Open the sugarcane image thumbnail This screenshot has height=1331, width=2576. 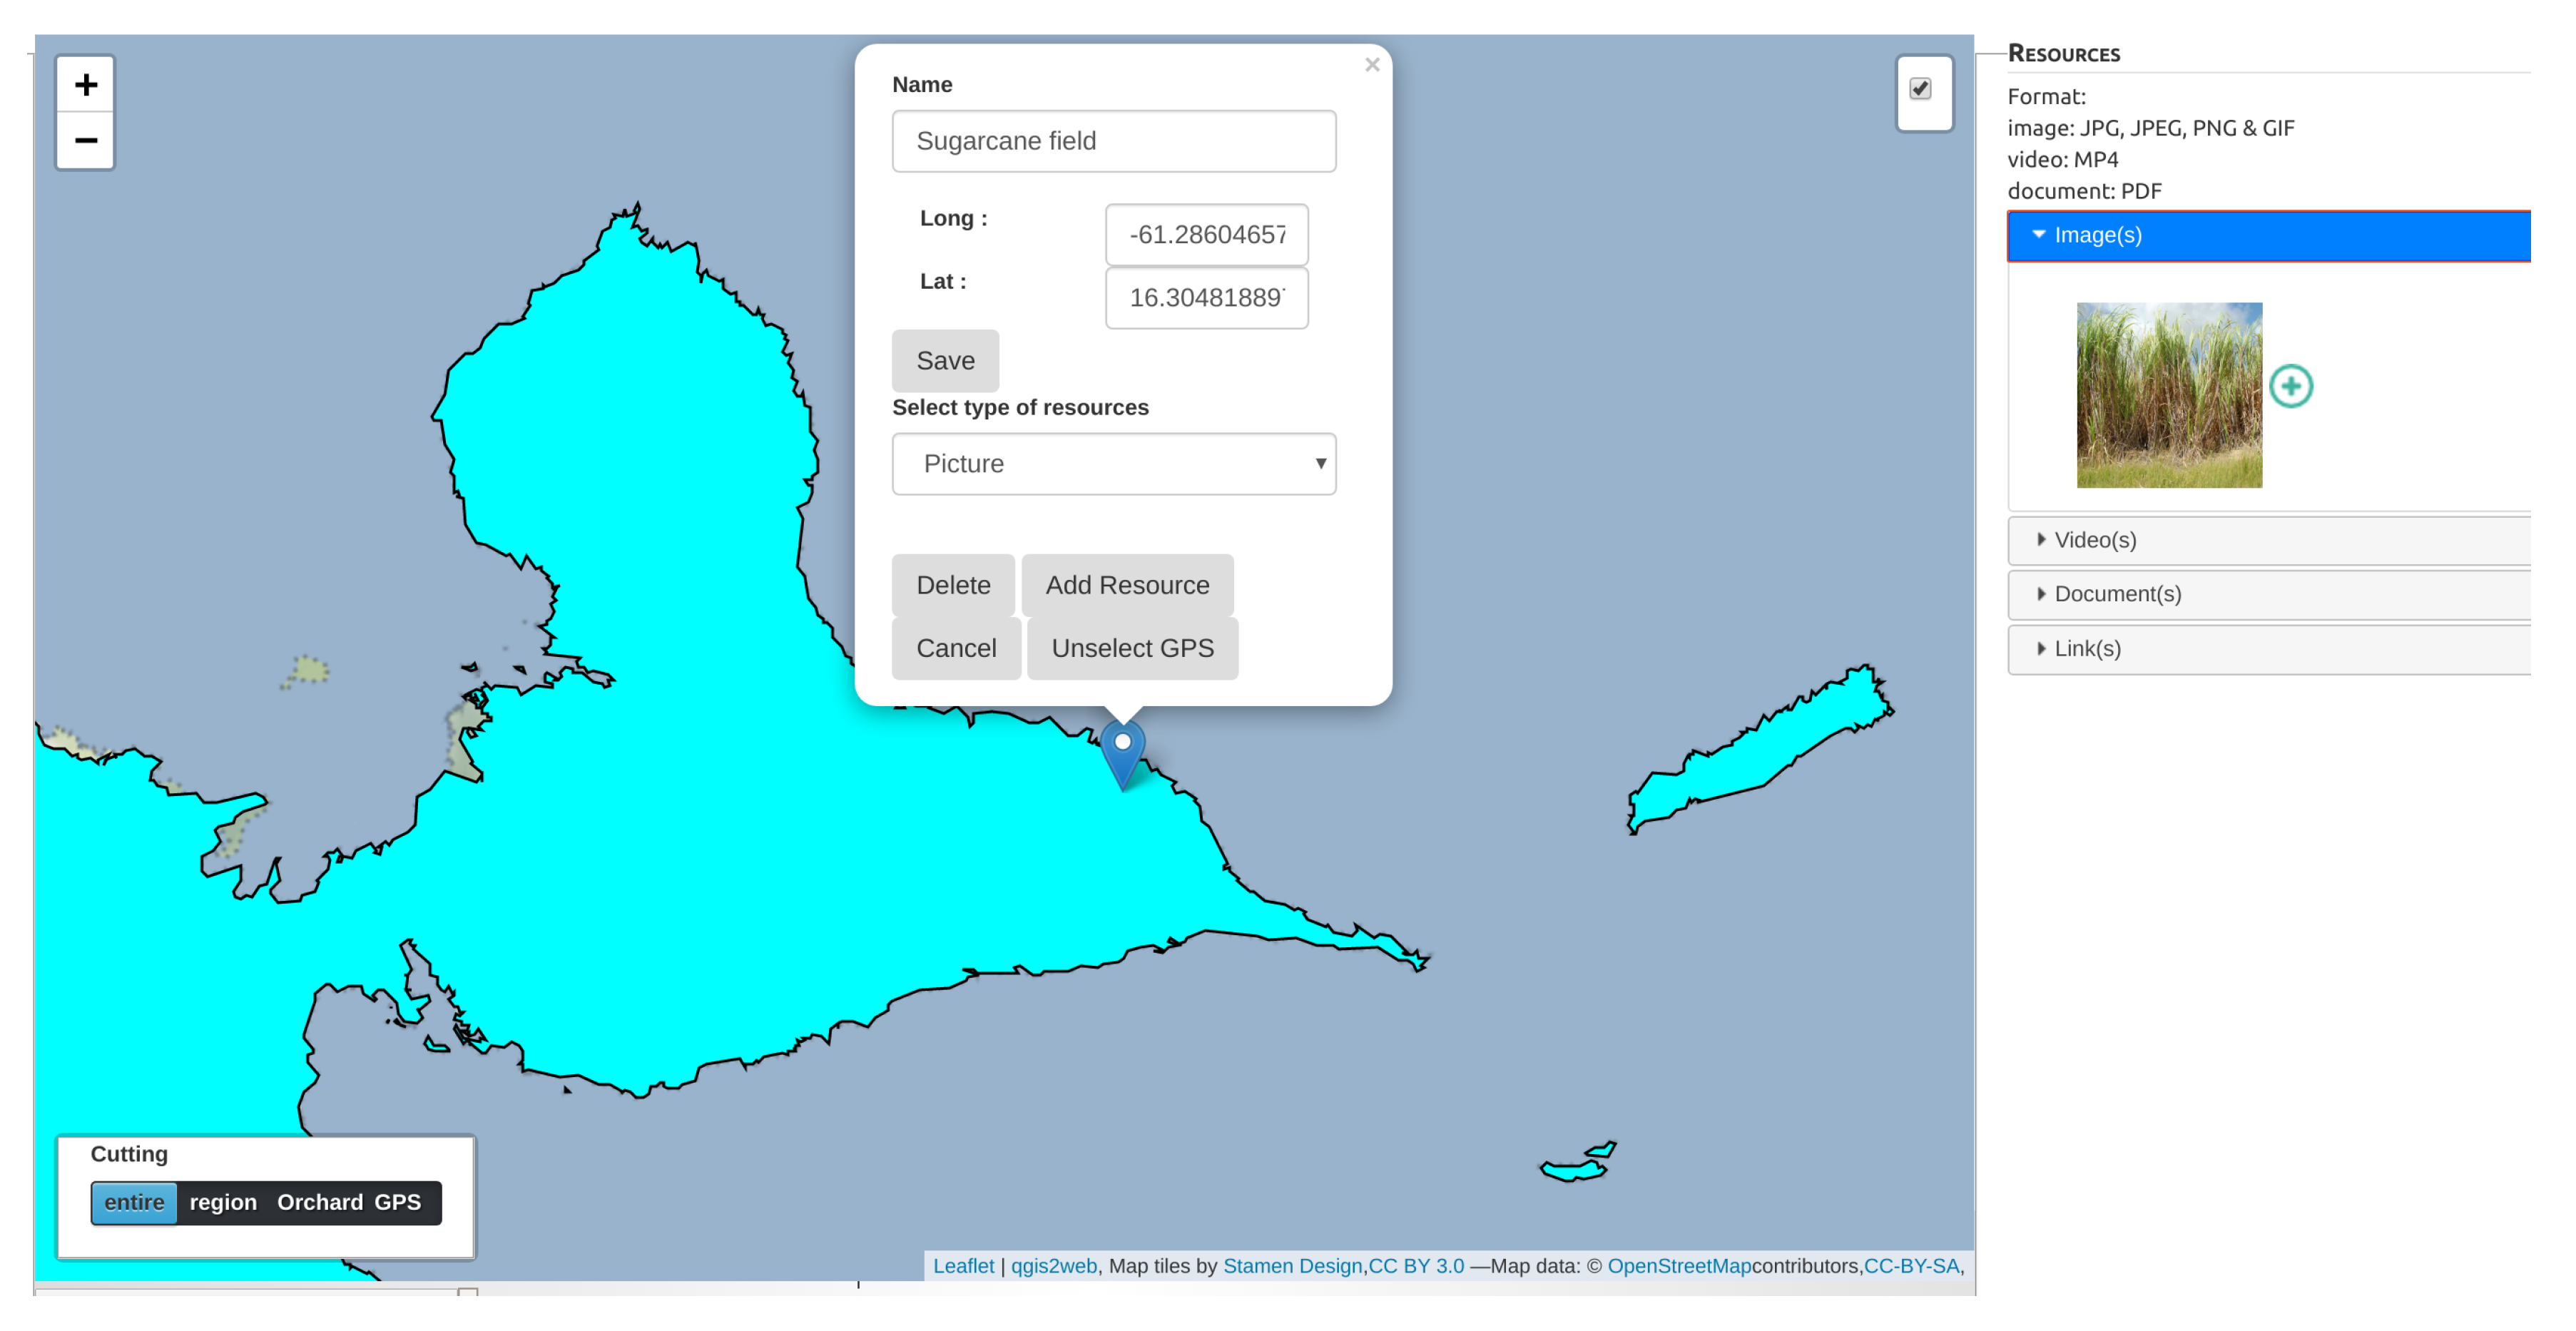click(x=2169, y=396)
